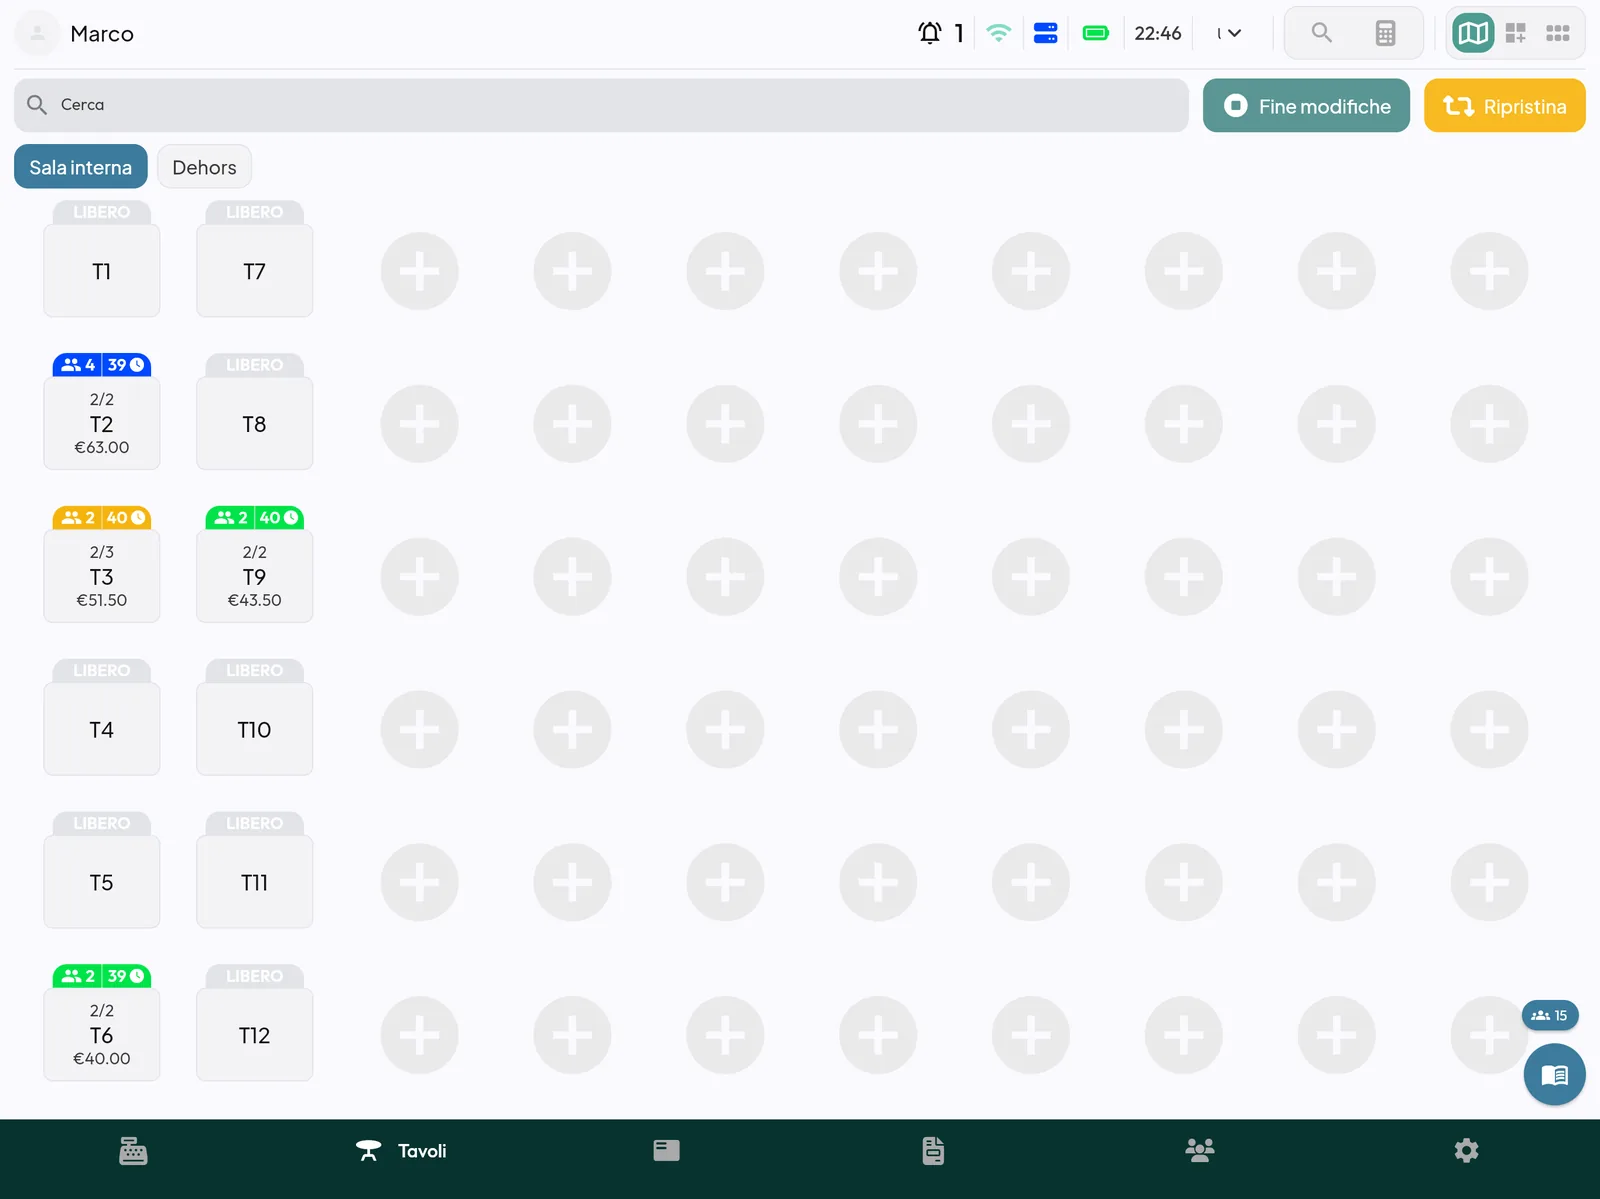The image size is (1600, 1199).
Task: Click the floating menu book button
Action: pyautogui.click(x=1554, y=1075)
